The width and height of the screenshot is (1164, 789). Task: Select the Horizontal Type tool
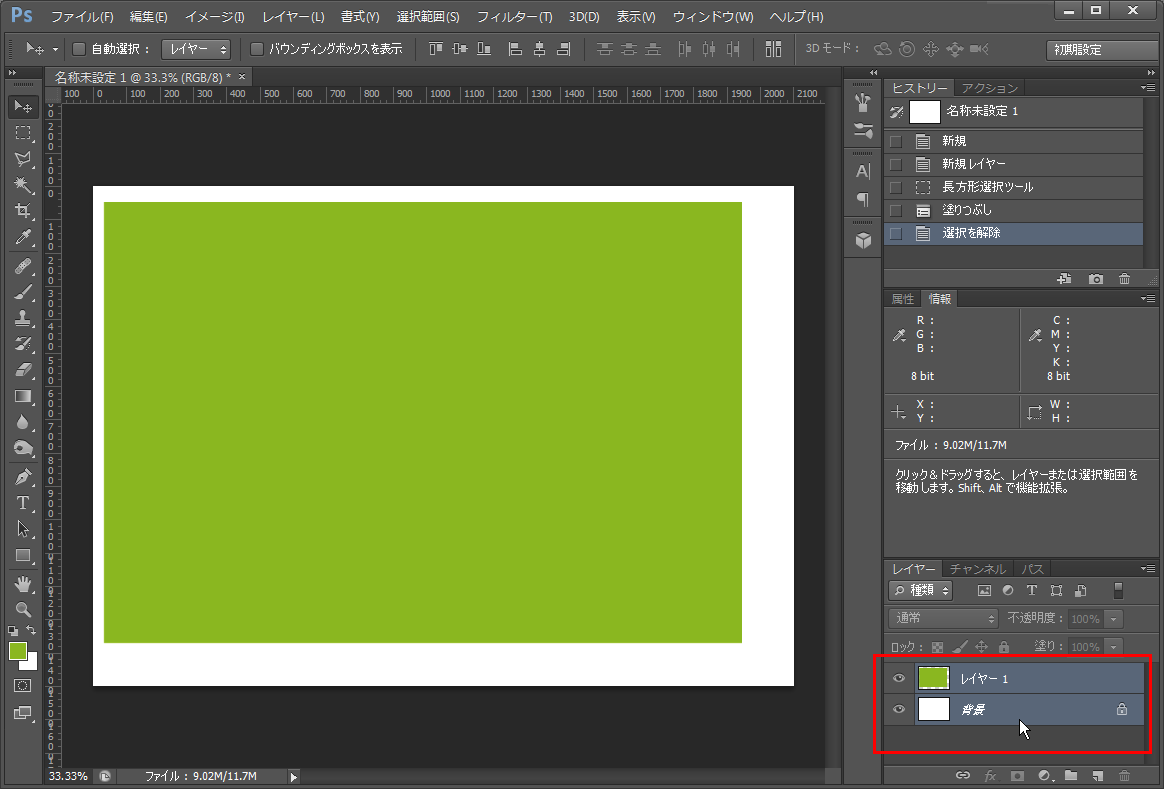23,503
